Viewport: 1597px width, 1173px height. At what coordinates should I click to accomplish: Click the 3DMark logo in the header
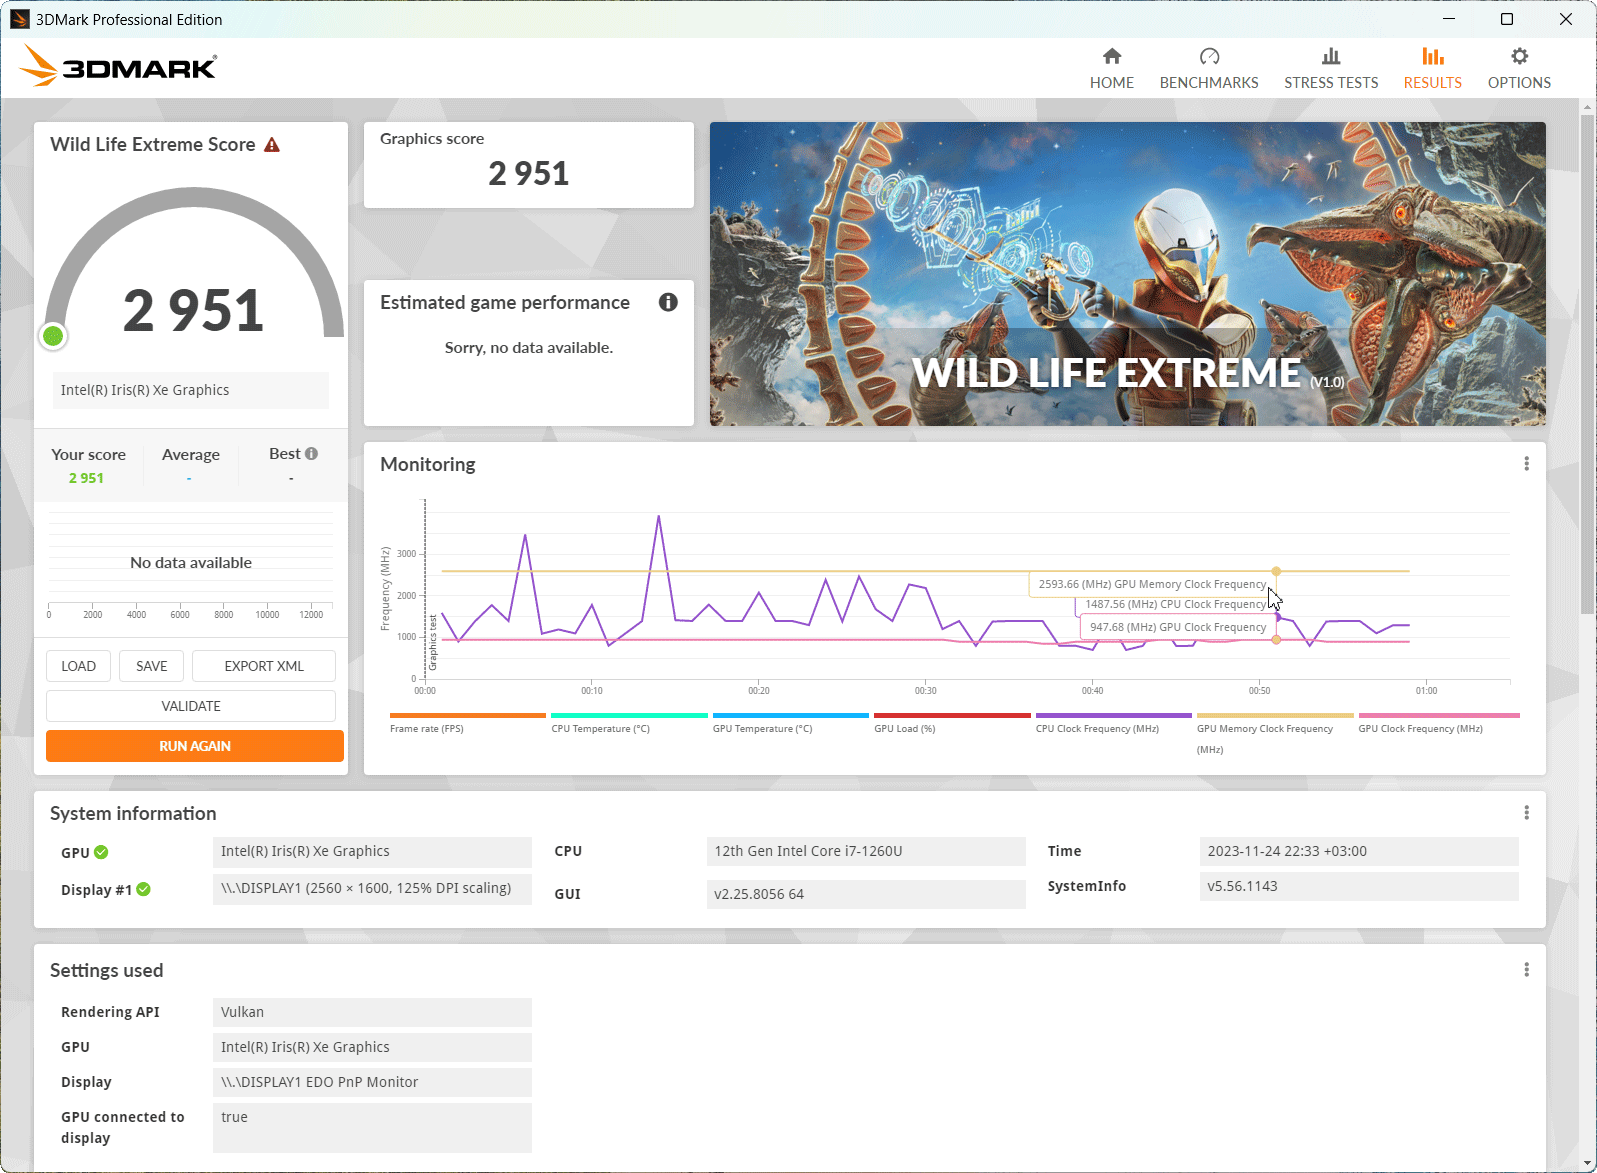(118, 66)
